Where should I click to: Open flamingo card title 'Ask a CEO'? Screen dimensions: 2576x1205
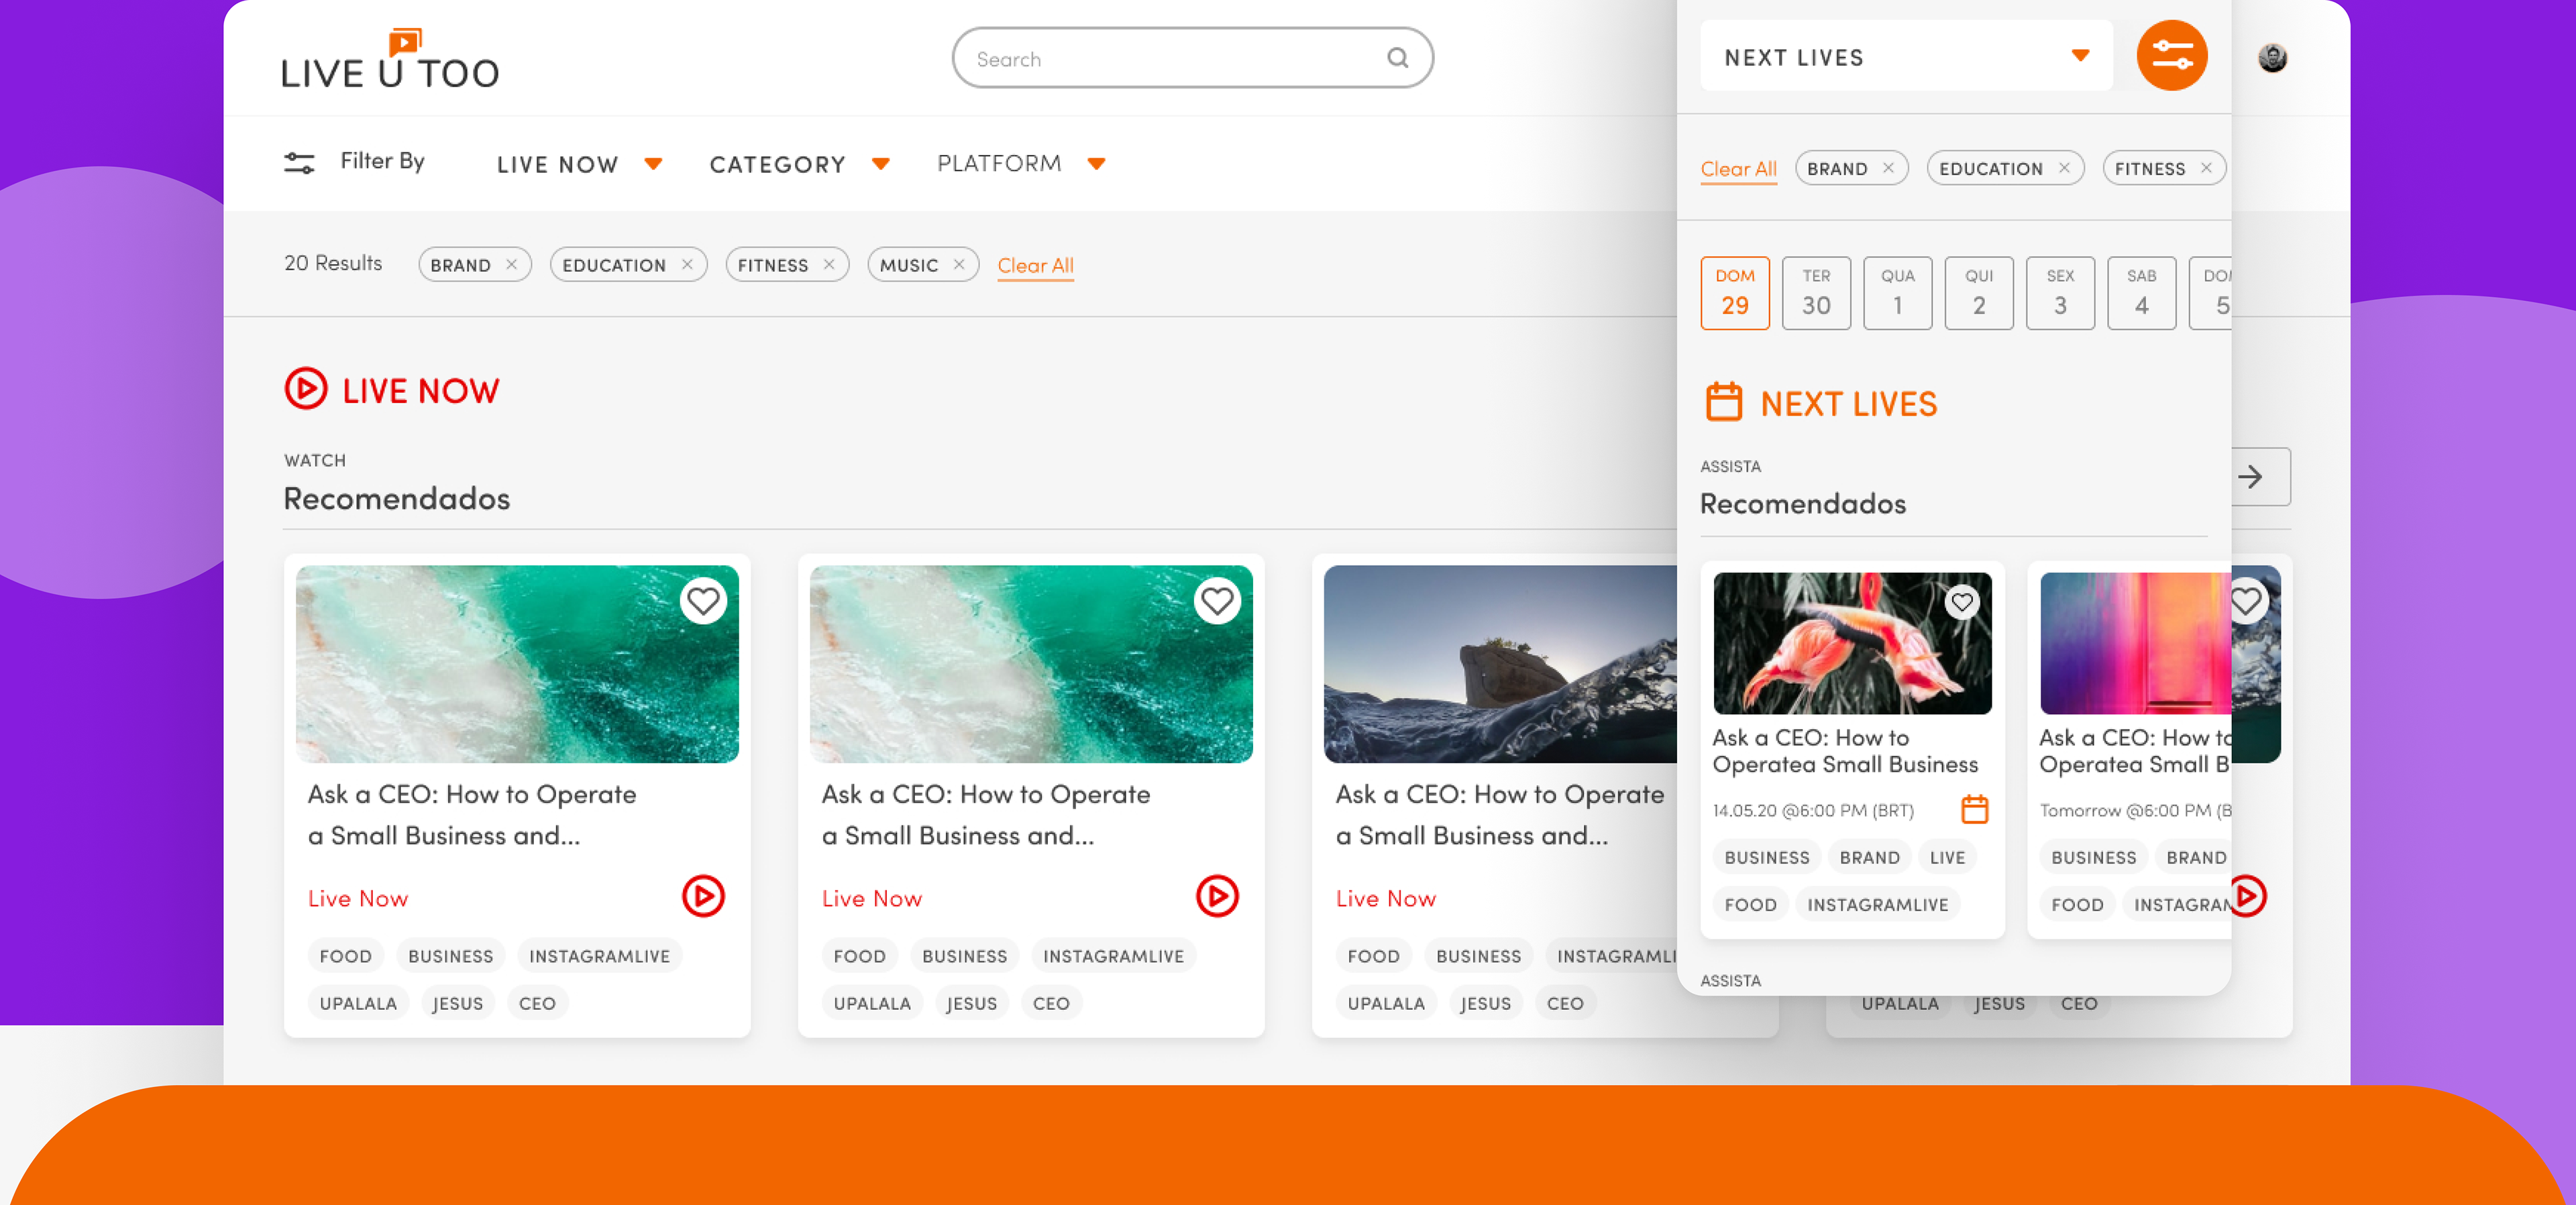pyautogui.click(x=1845, y=751)
